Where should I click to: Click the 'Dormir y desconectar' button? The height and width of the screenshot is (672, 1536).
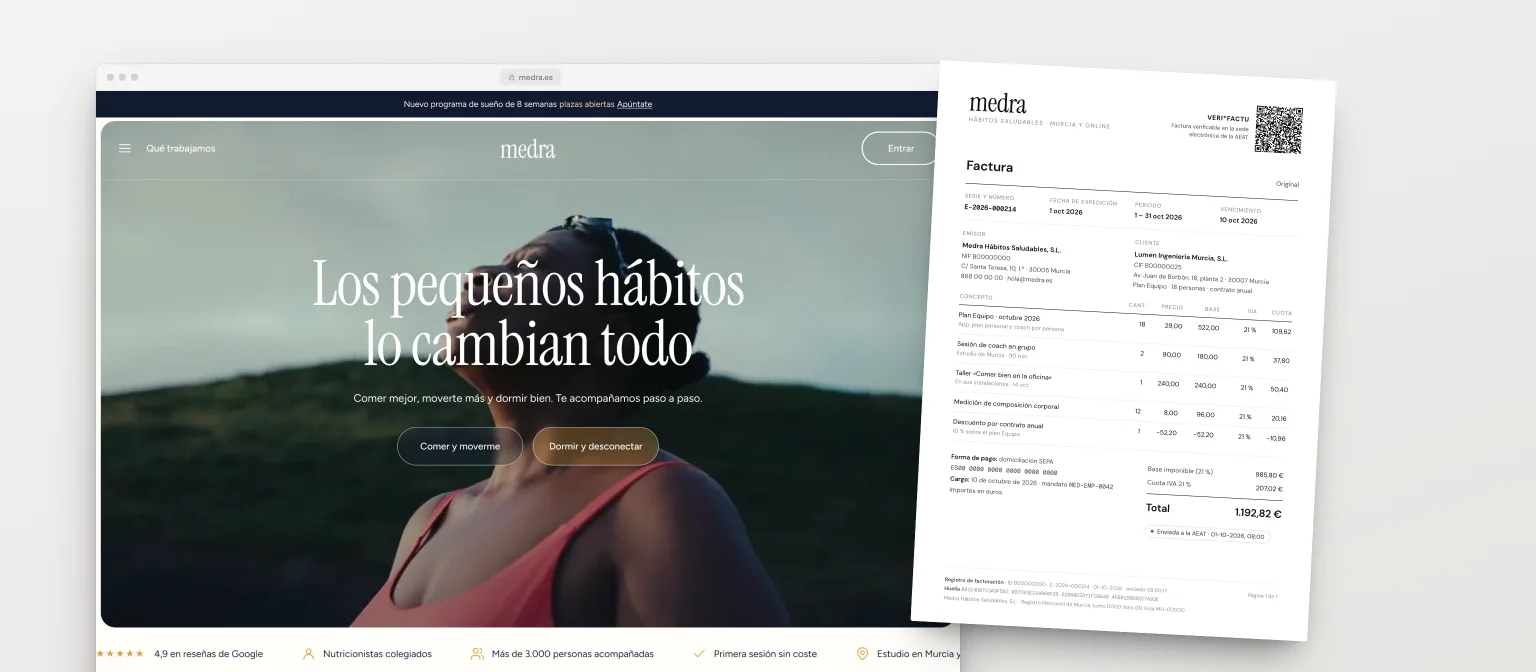click(x=596, y=446)
